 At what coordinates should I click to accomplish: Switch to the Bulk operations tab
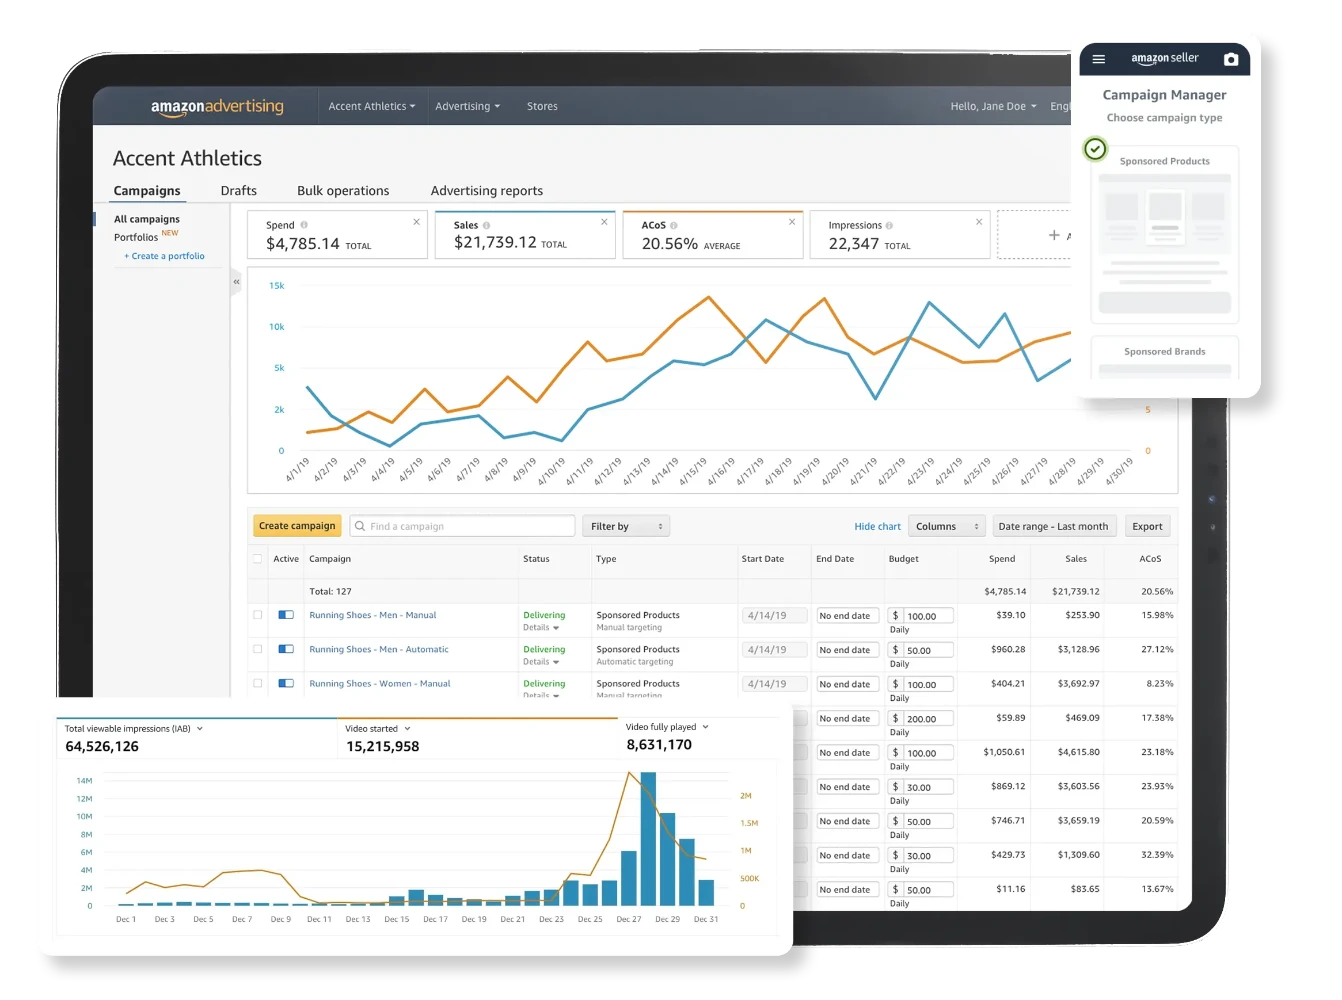(x=343, y=191)
